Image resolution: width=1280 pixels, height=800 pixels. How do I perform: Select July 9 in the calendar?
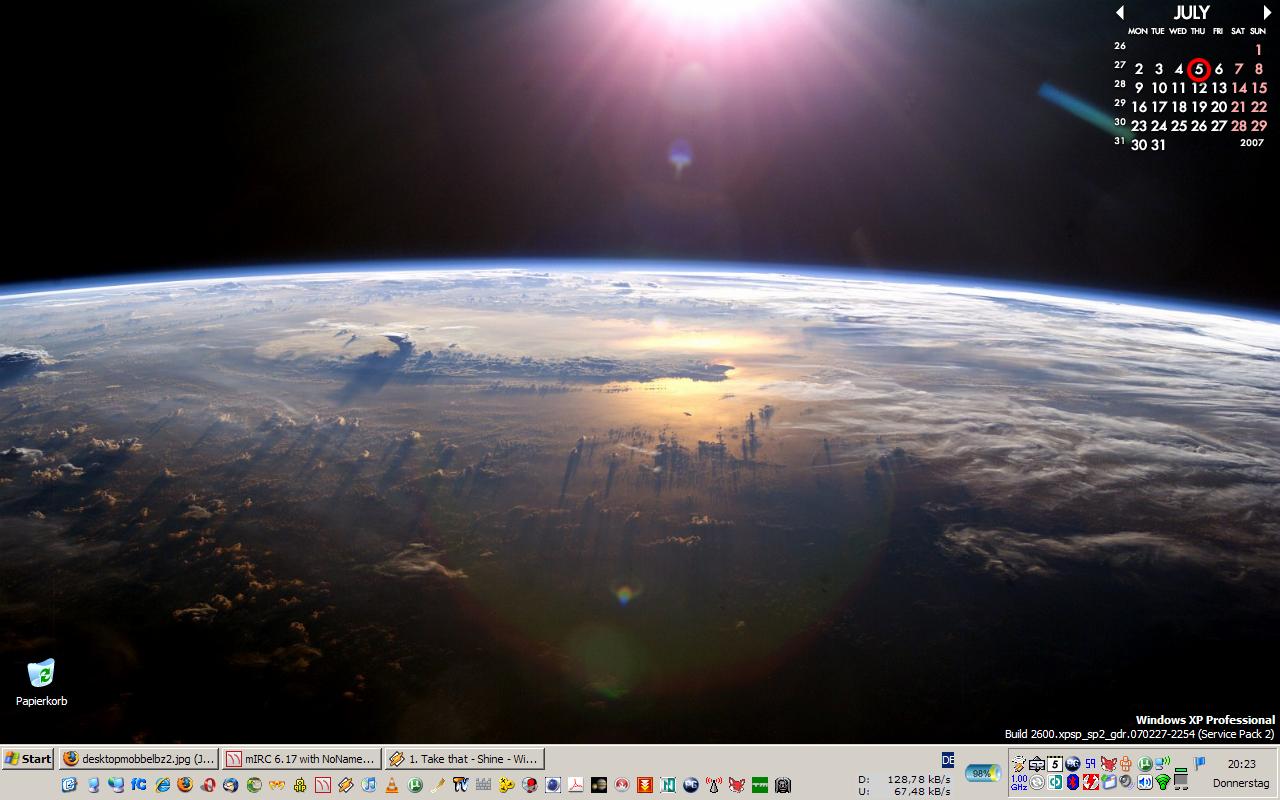pos(1139,88)
